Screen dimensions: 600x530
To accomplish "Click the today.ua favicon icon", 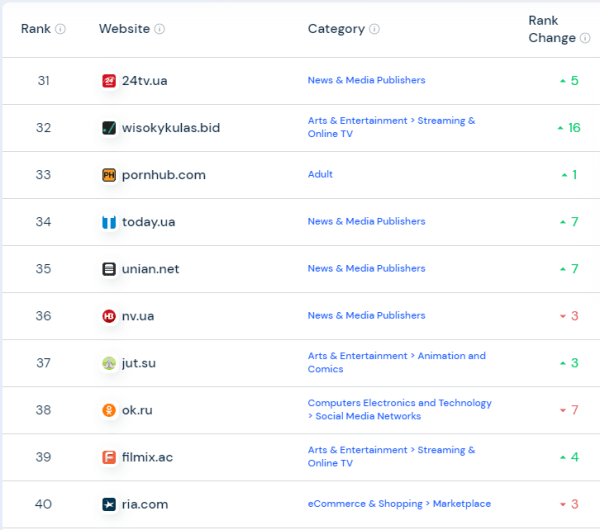I will pos(109,221).
